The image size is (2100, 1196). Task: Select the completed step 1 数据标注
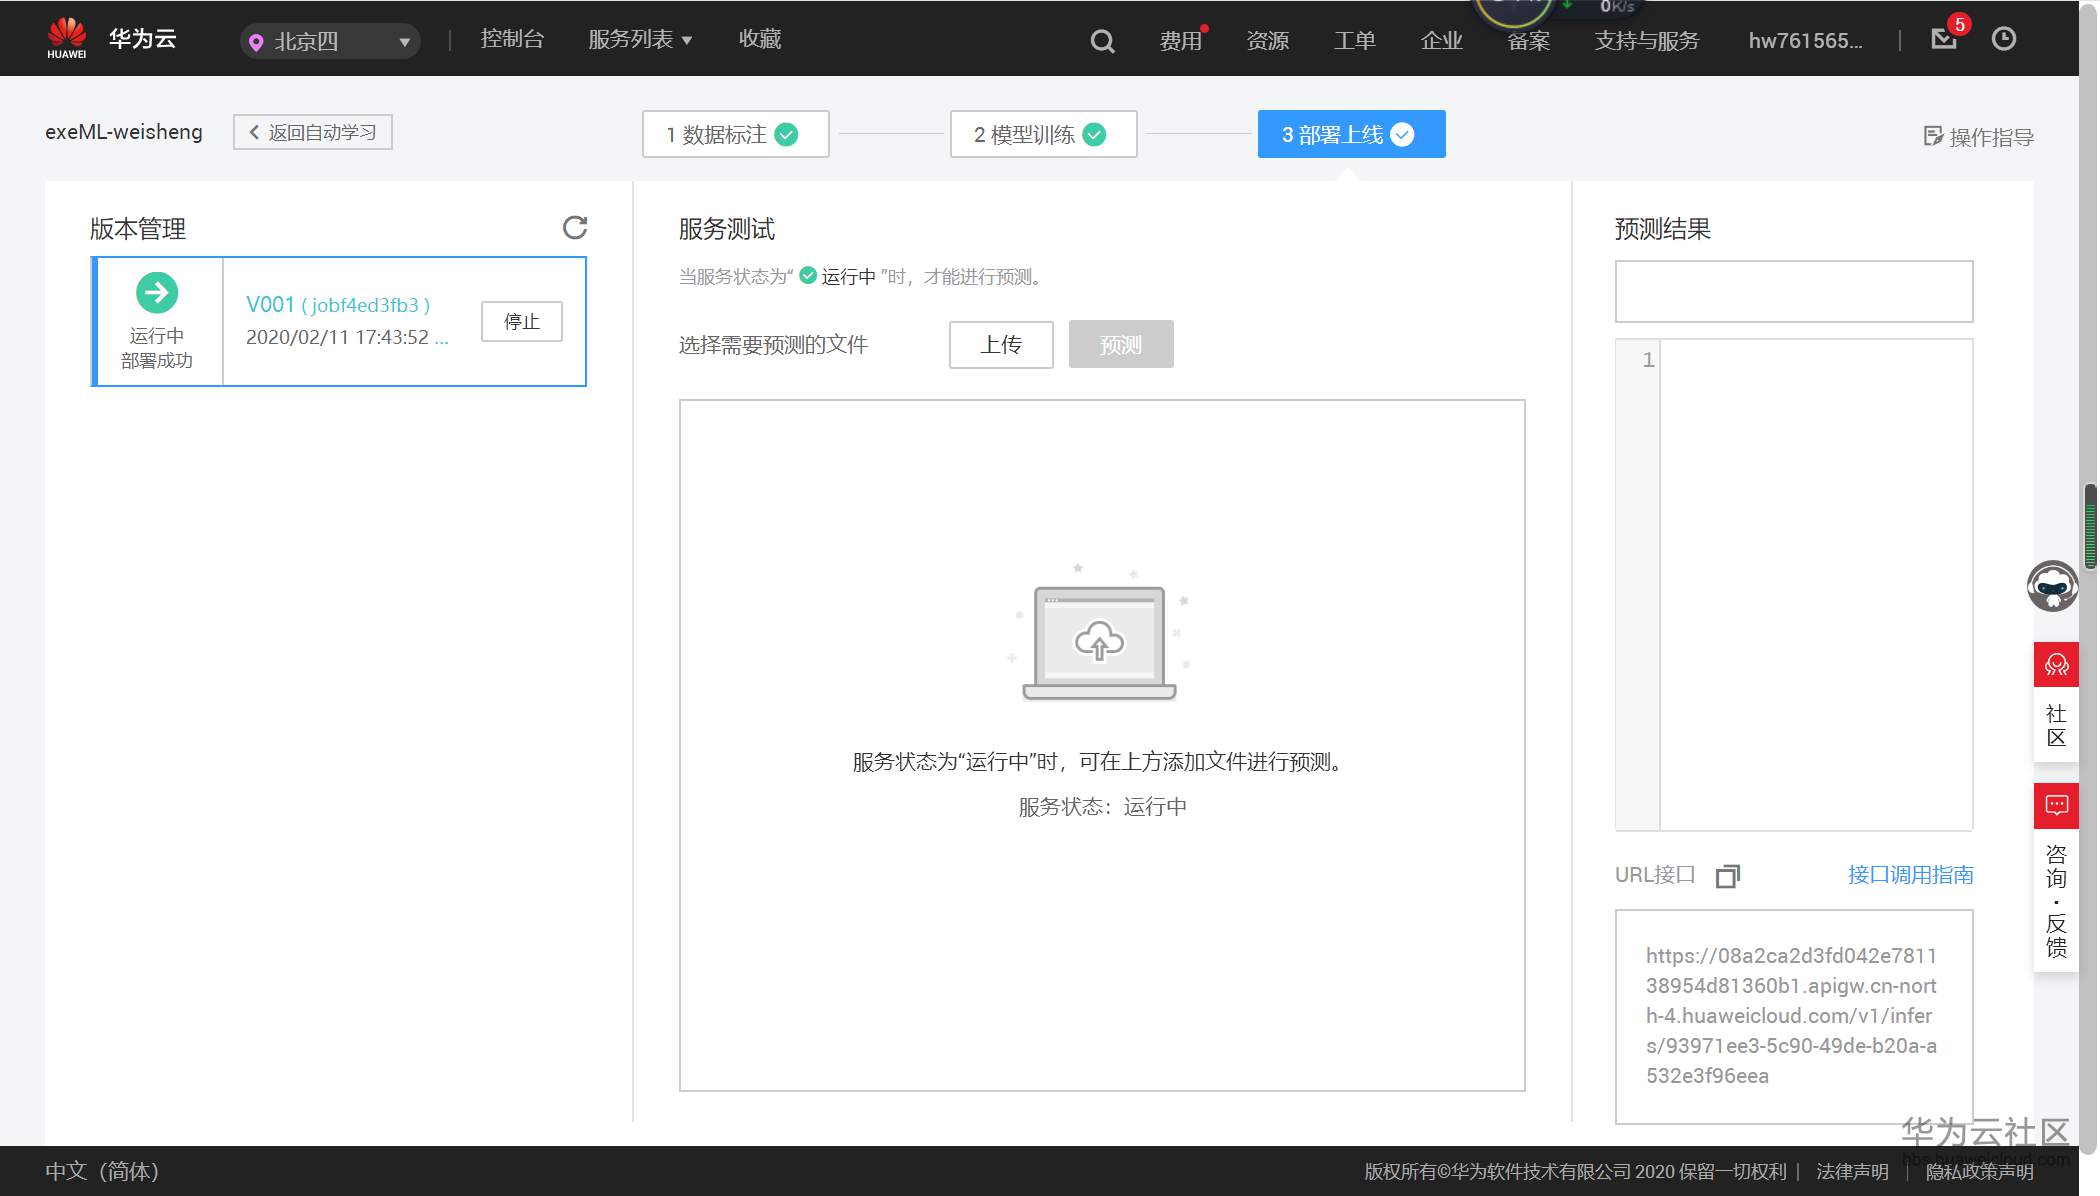[735, 133]
